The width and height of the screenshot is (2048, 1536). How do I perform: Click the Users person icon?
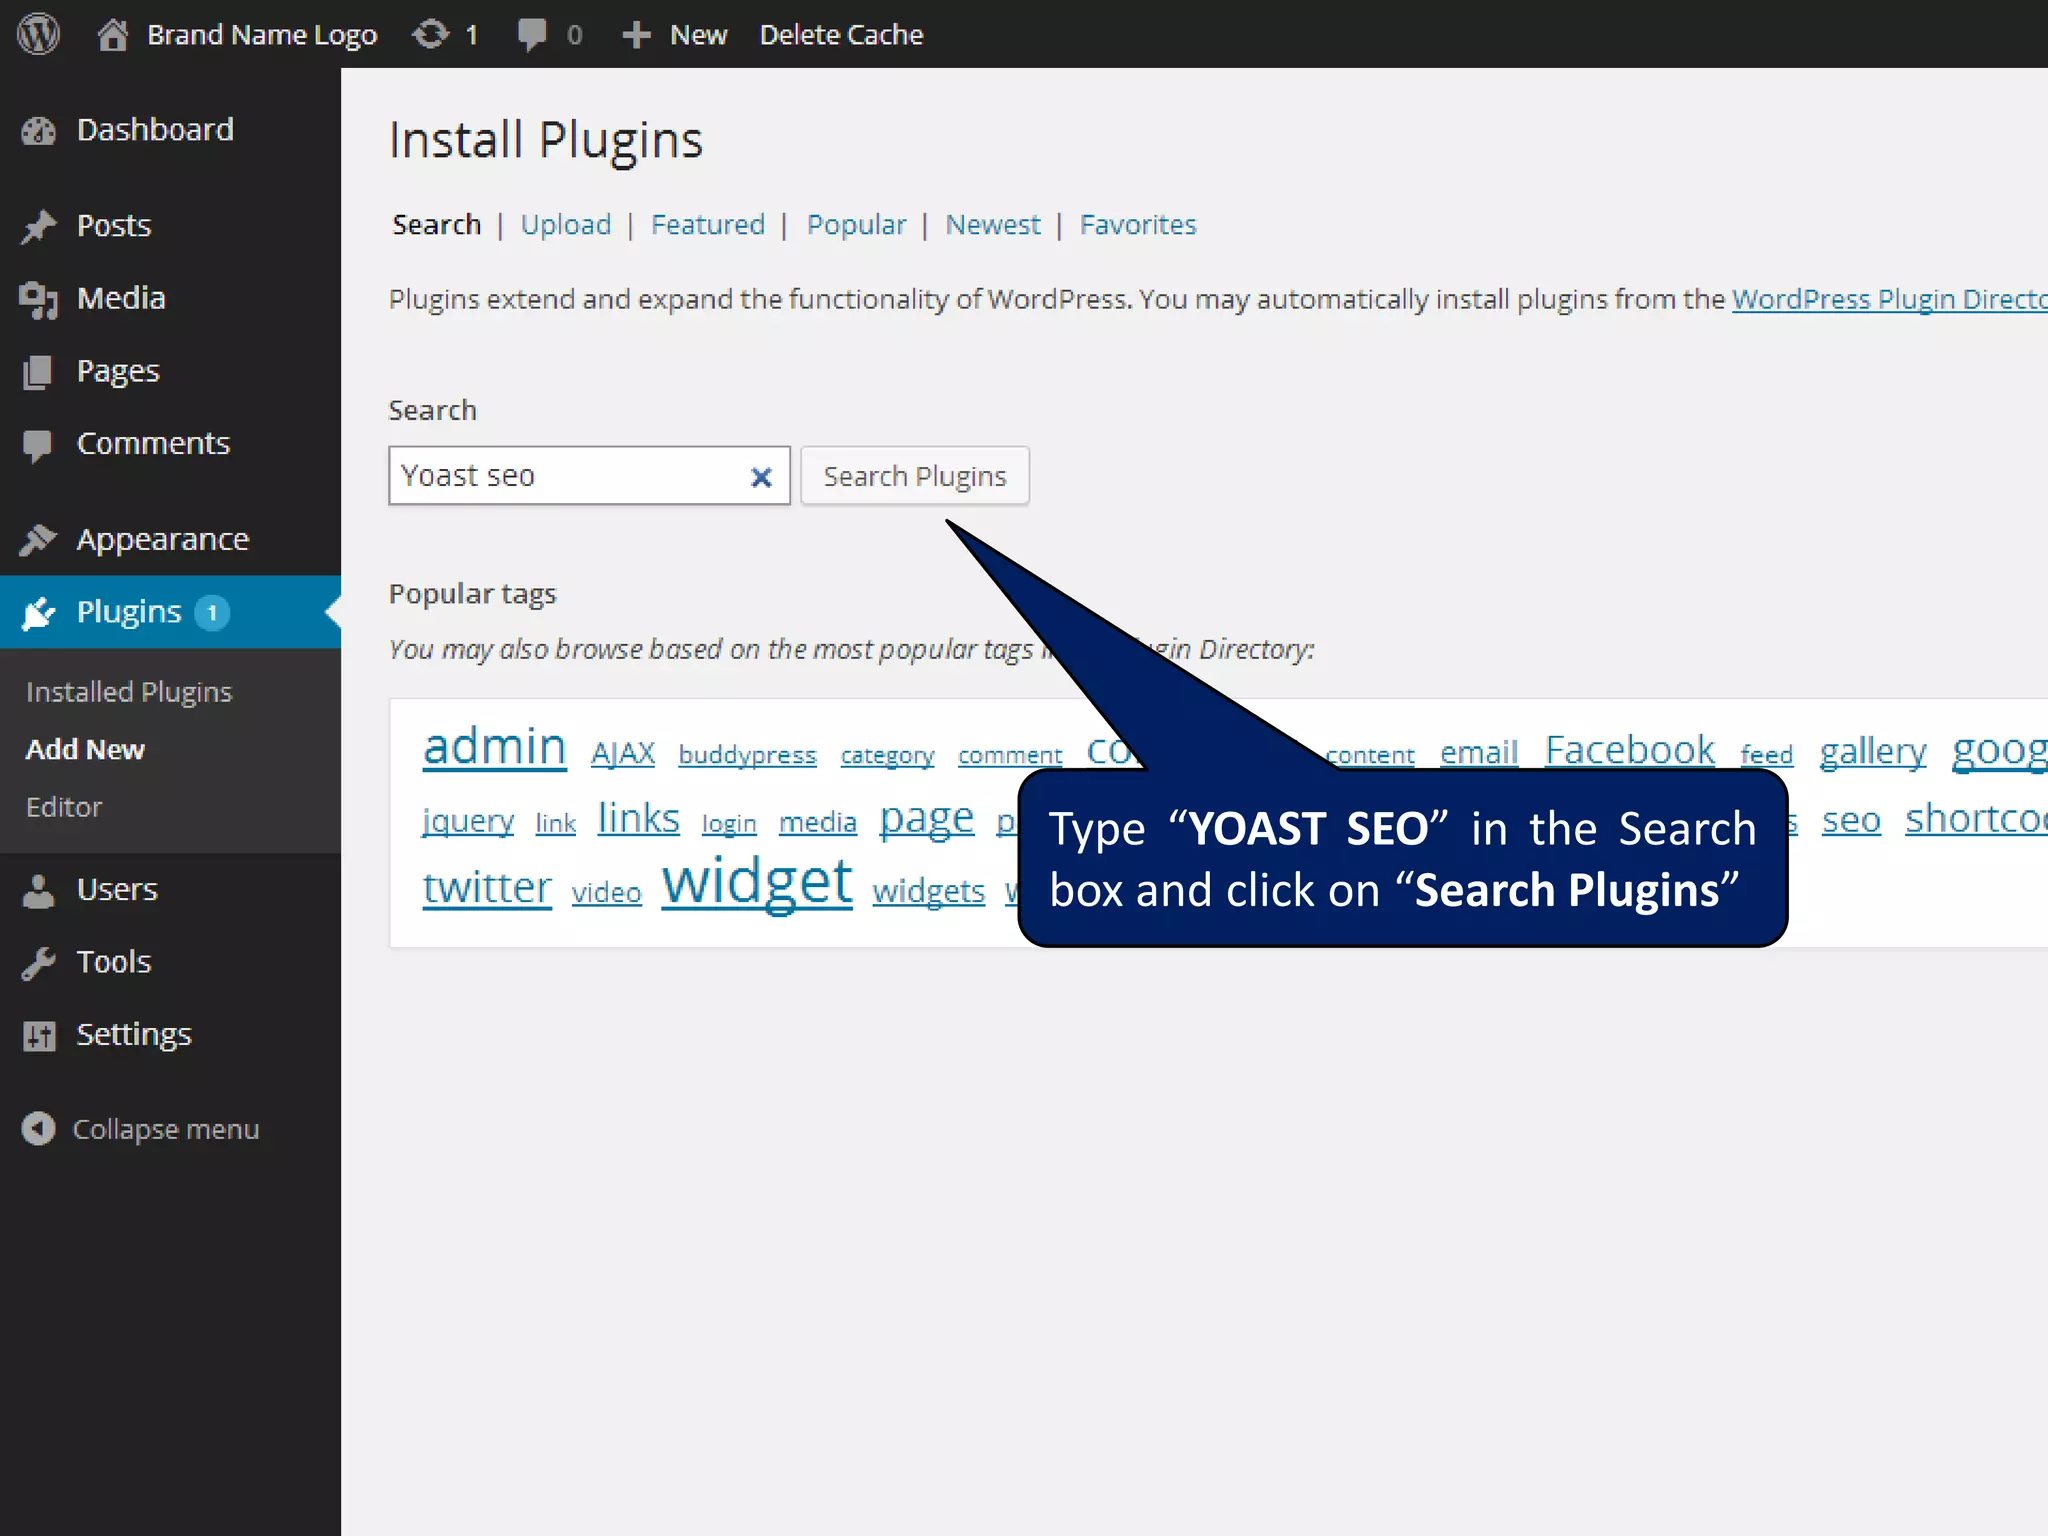38,891
